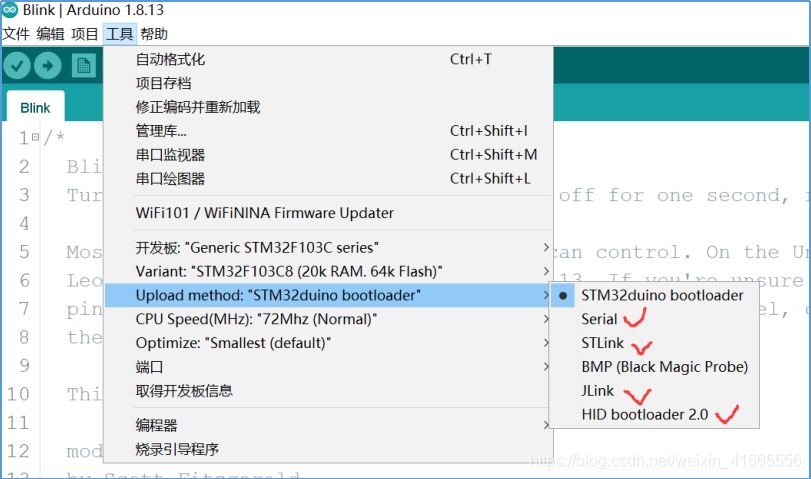Expand the 编程器 programmer submenu
Image resolution: width=811 pixels, height=479 pixels.
tap(328, 425)
